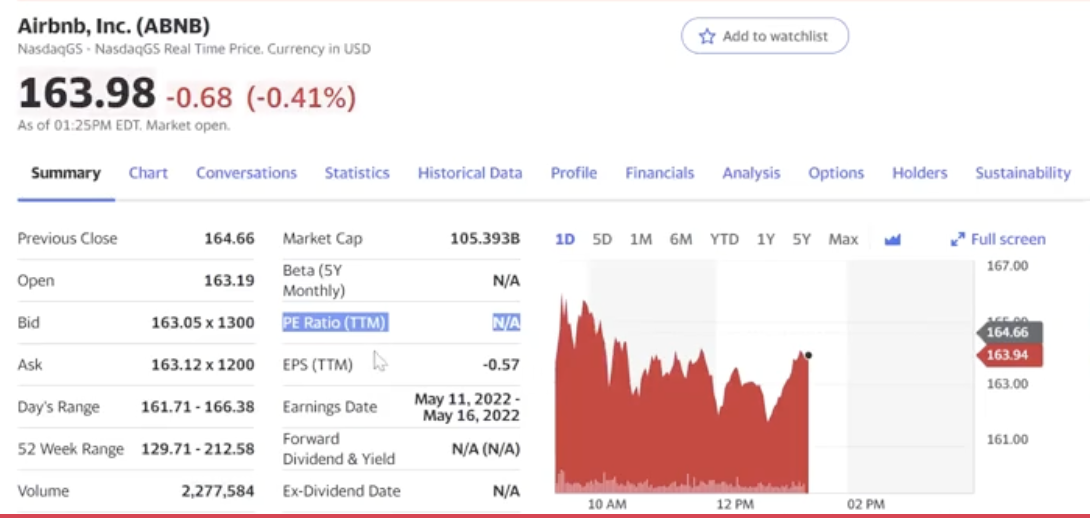This screenshot has height=518, width=1090.
Task: Click the Open value 163.19
Action: pos(229,281)
